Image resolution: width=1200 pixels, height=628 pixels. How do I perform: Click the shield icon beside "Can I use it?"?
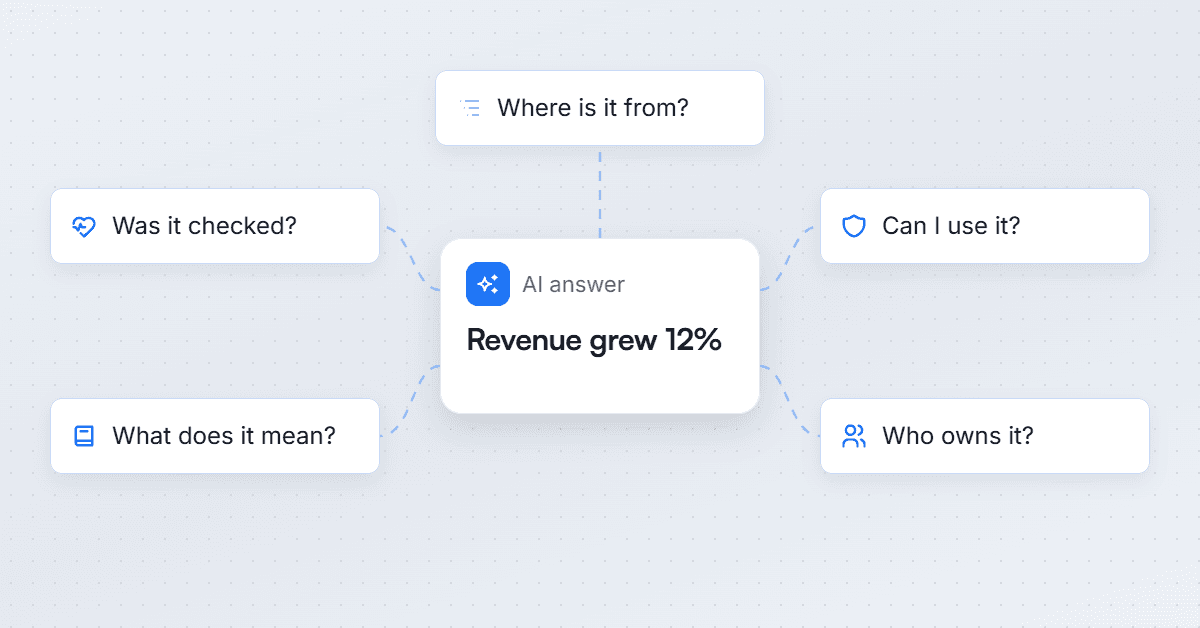854,226
